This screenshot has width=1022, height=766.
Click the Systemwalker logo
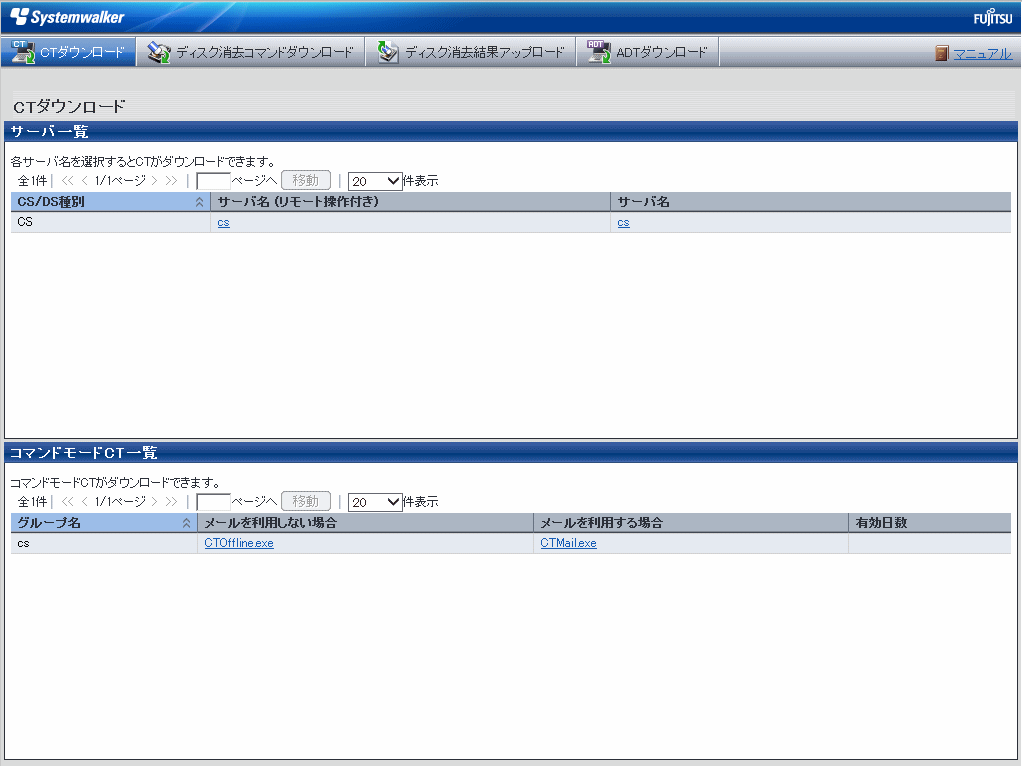pos(68,17)
